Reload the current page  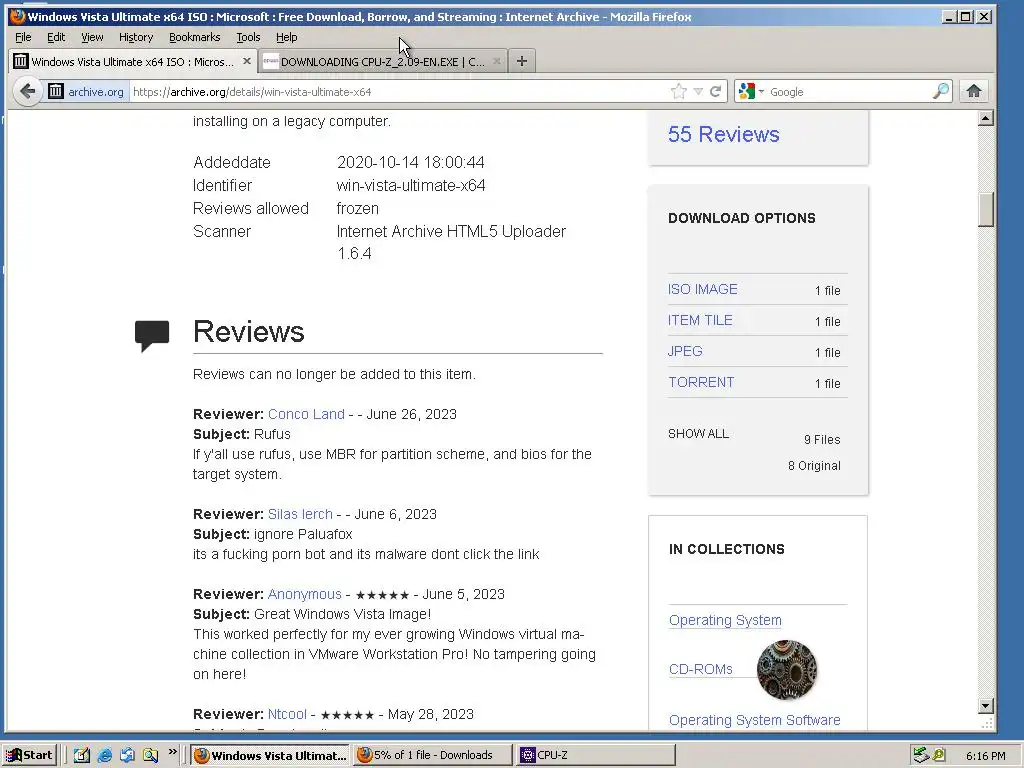(716, 91)
